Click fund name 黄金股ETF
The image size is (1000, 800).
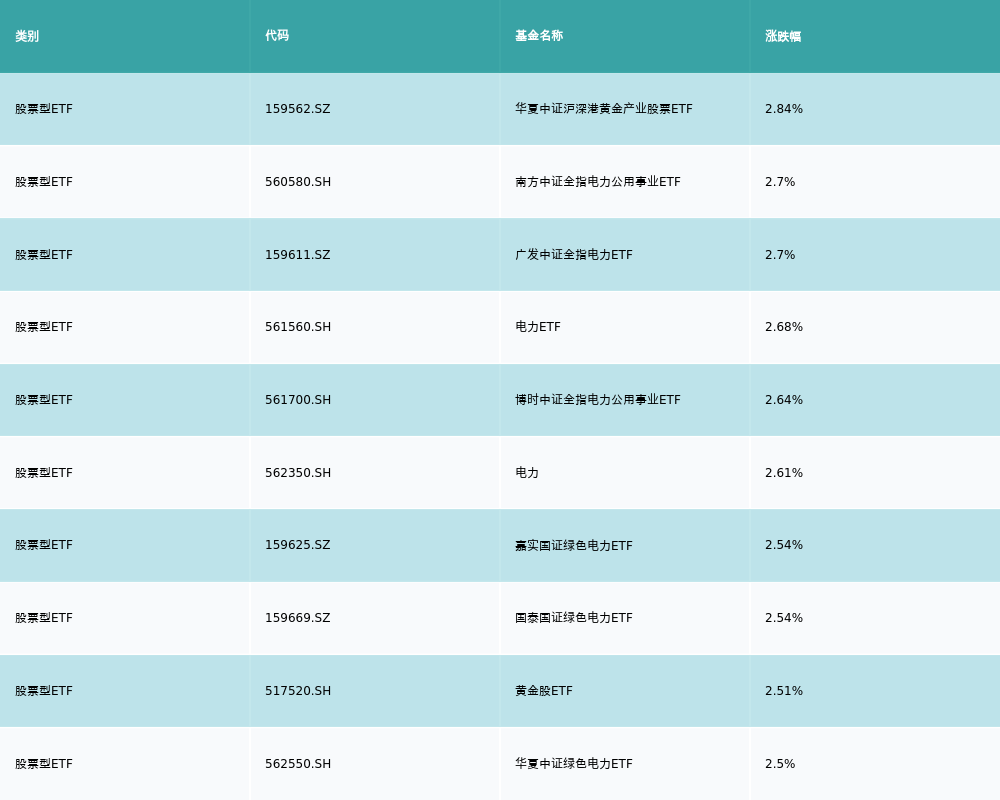coord(543,691)
